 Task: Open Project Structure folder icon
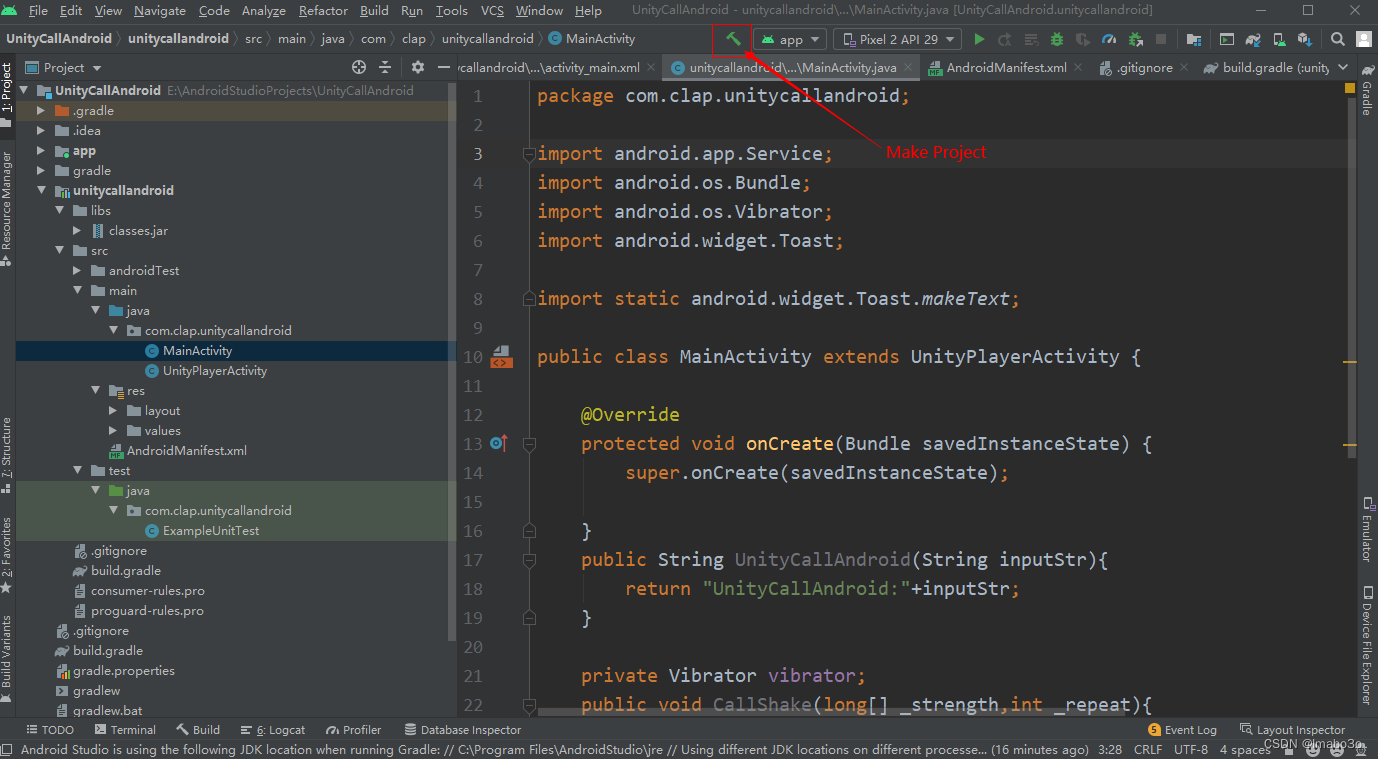[x=1194, y=39]
